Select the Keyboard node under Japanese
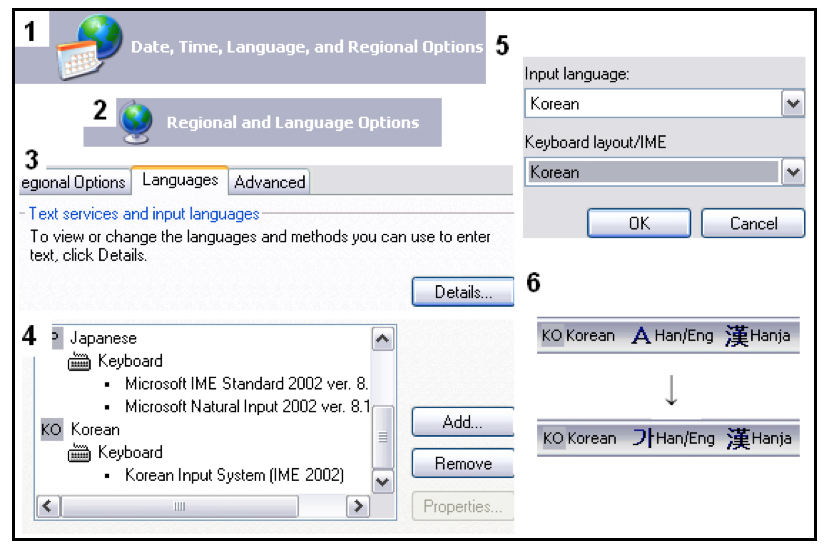The height and width of the screenshot is (548, 828). pyautogui.click(x=130, y=362)
